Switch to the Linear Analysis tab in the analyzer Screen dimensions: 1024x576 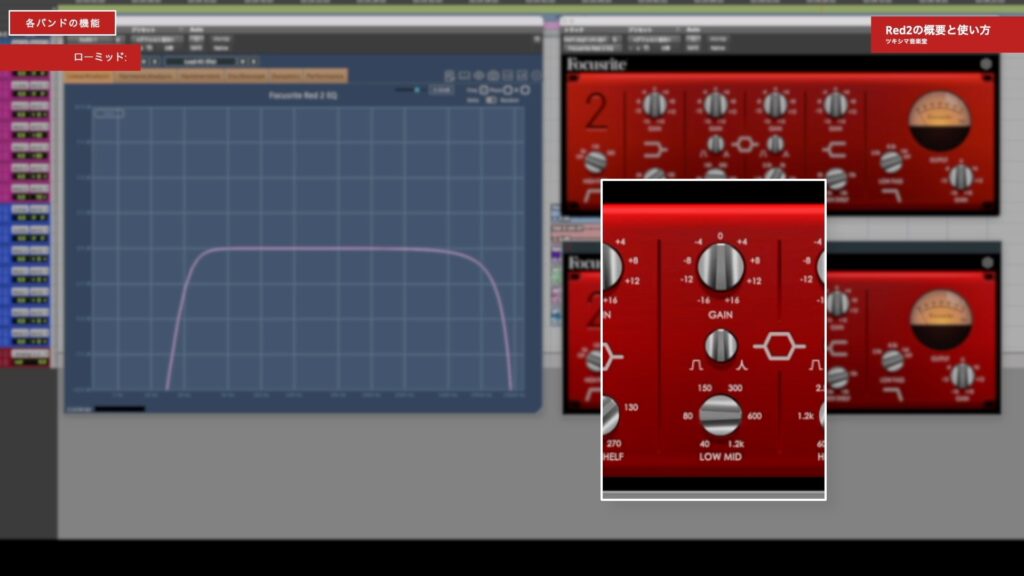tap(89, 76)
